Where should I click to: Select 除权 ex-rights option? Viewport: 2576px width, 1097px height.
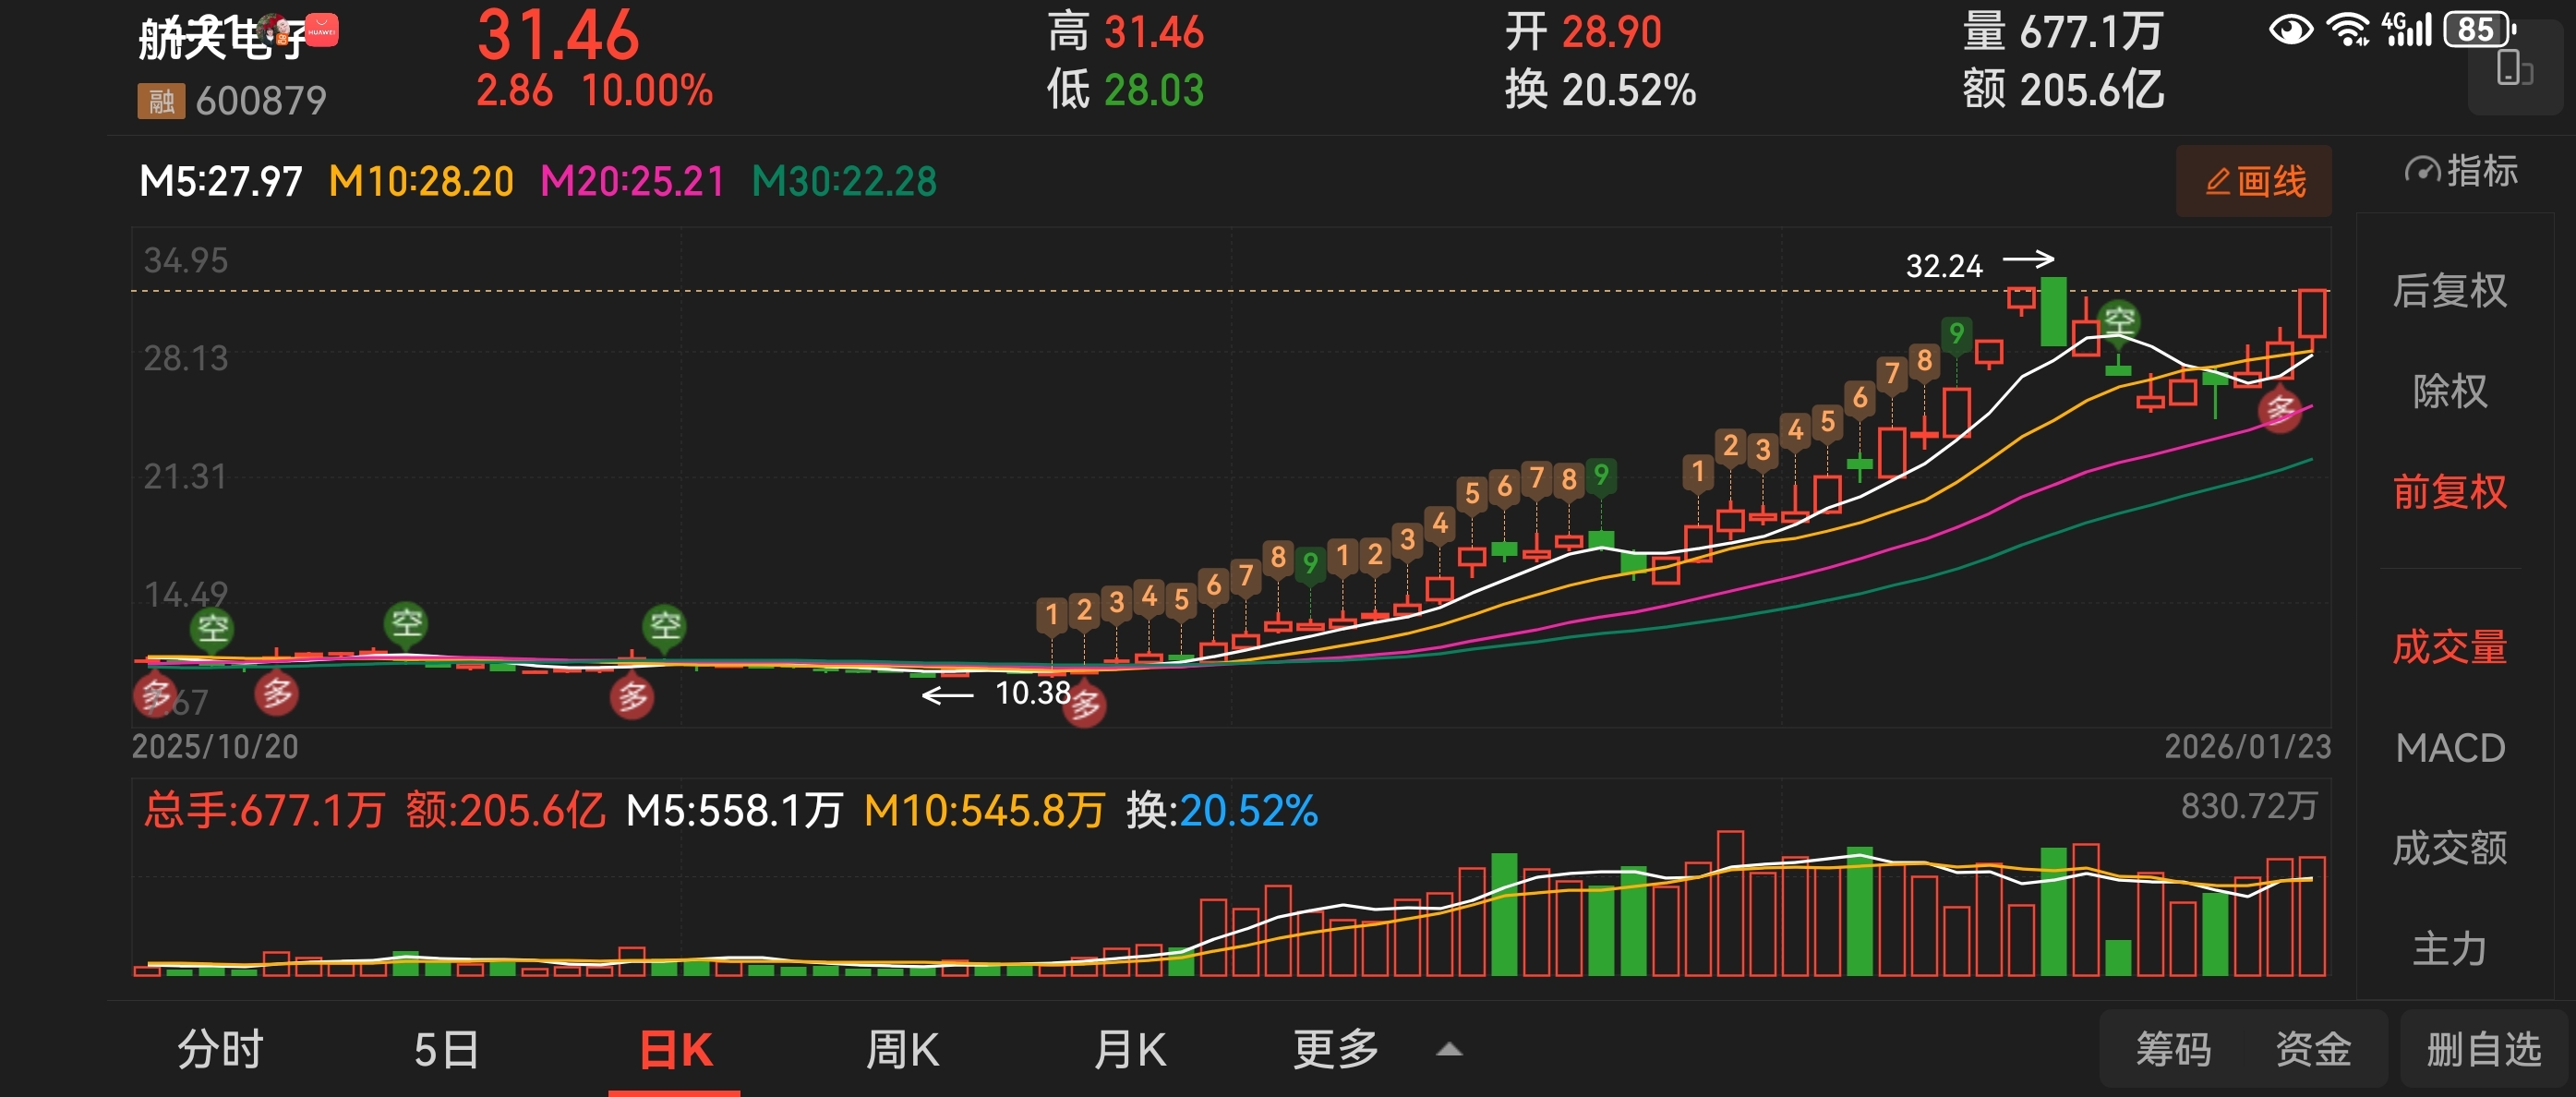pyautogui.click(x=2449, y=391)
